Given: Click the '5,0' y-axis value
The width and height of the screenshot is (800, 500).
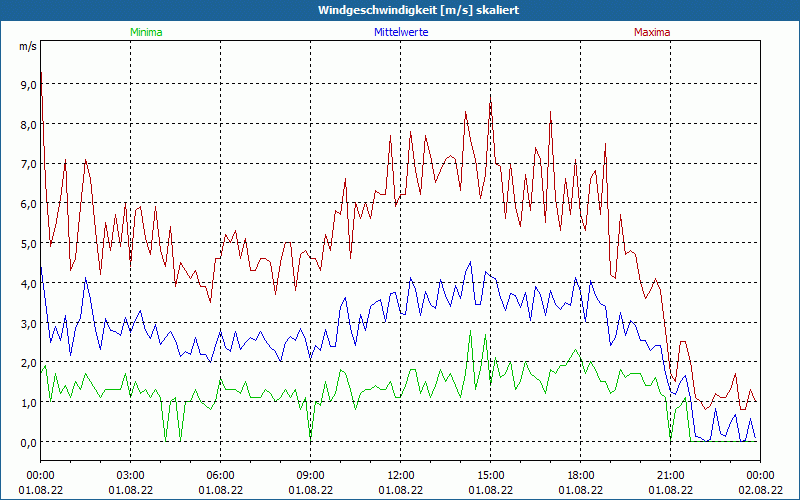Looking at the screenshot, I should 28,244.
